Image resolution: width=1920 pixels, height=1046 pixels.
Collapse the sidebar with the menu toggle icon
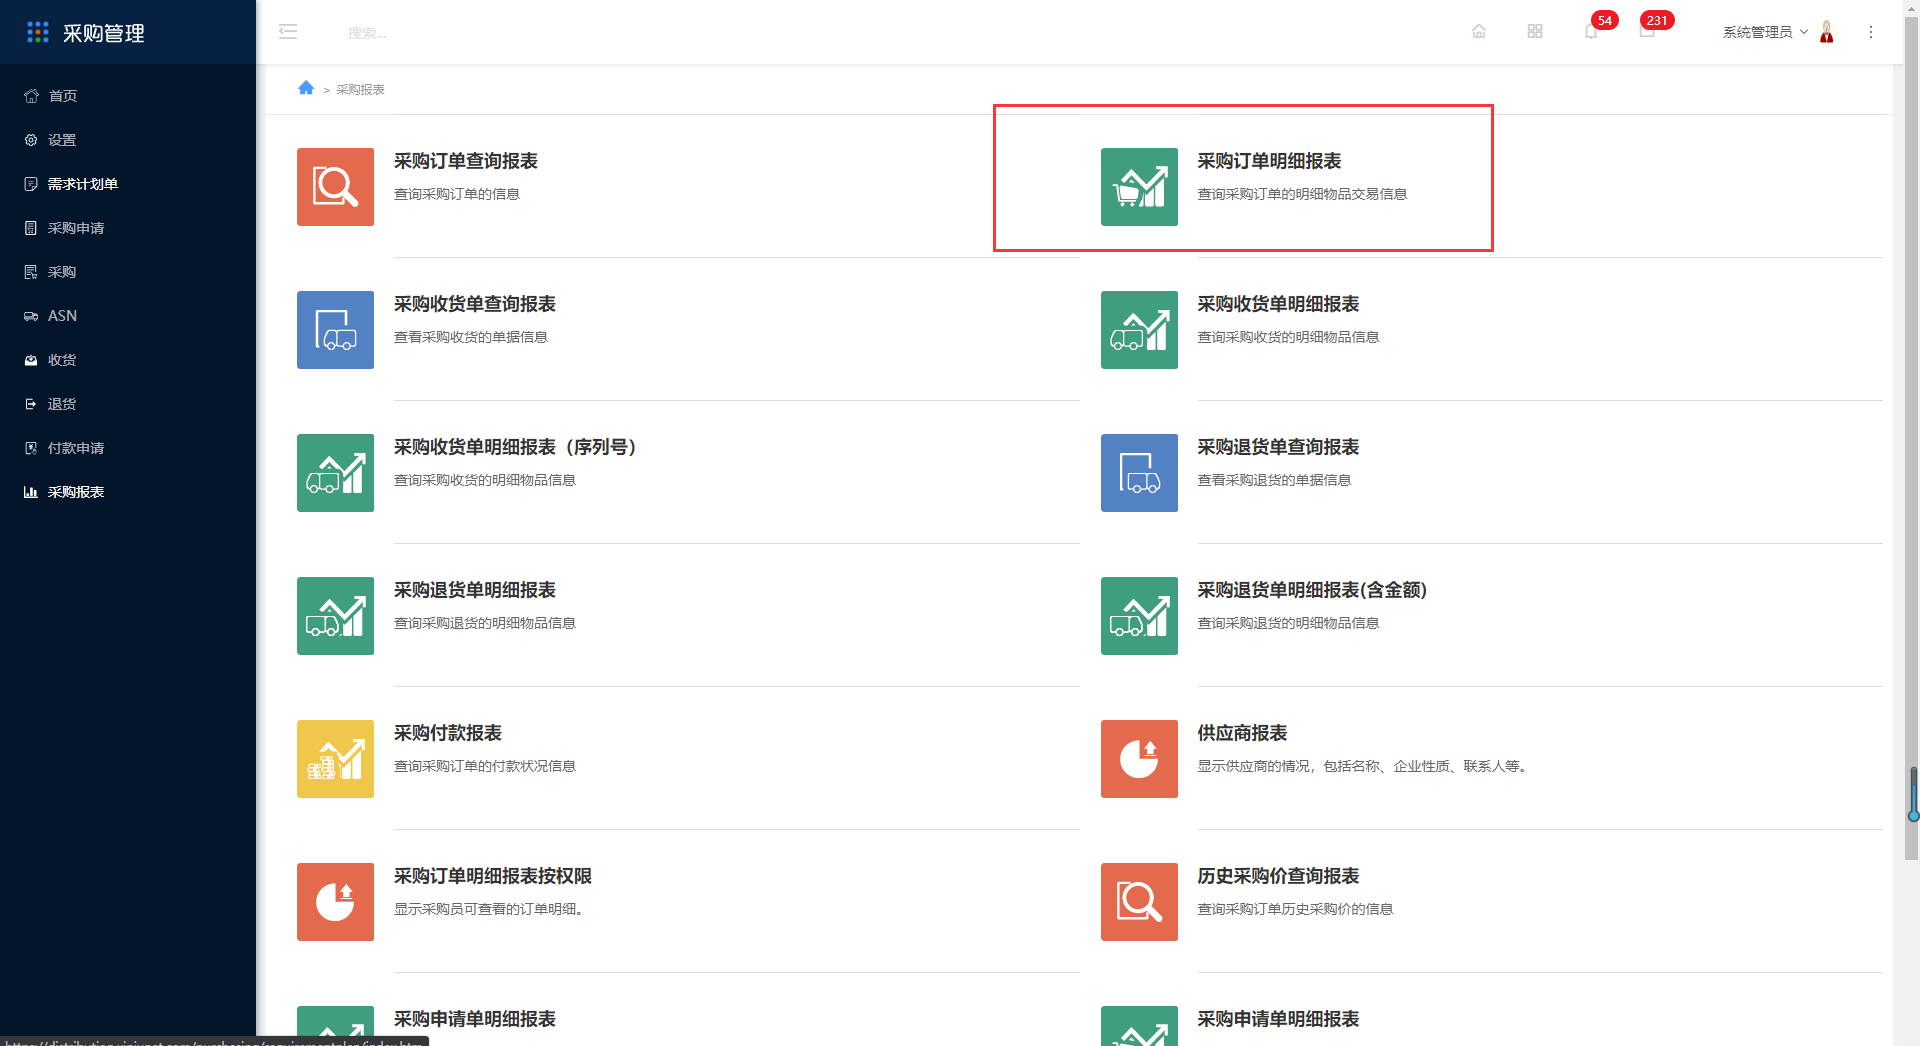(x=288, y=32)
